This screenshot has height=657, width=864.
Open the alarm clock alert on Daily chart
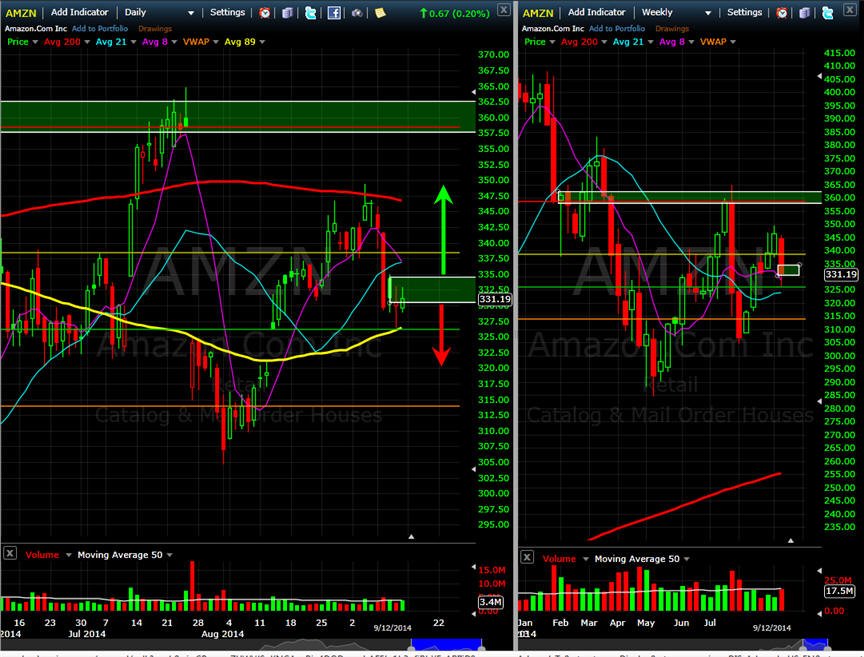tap(264, 13)
